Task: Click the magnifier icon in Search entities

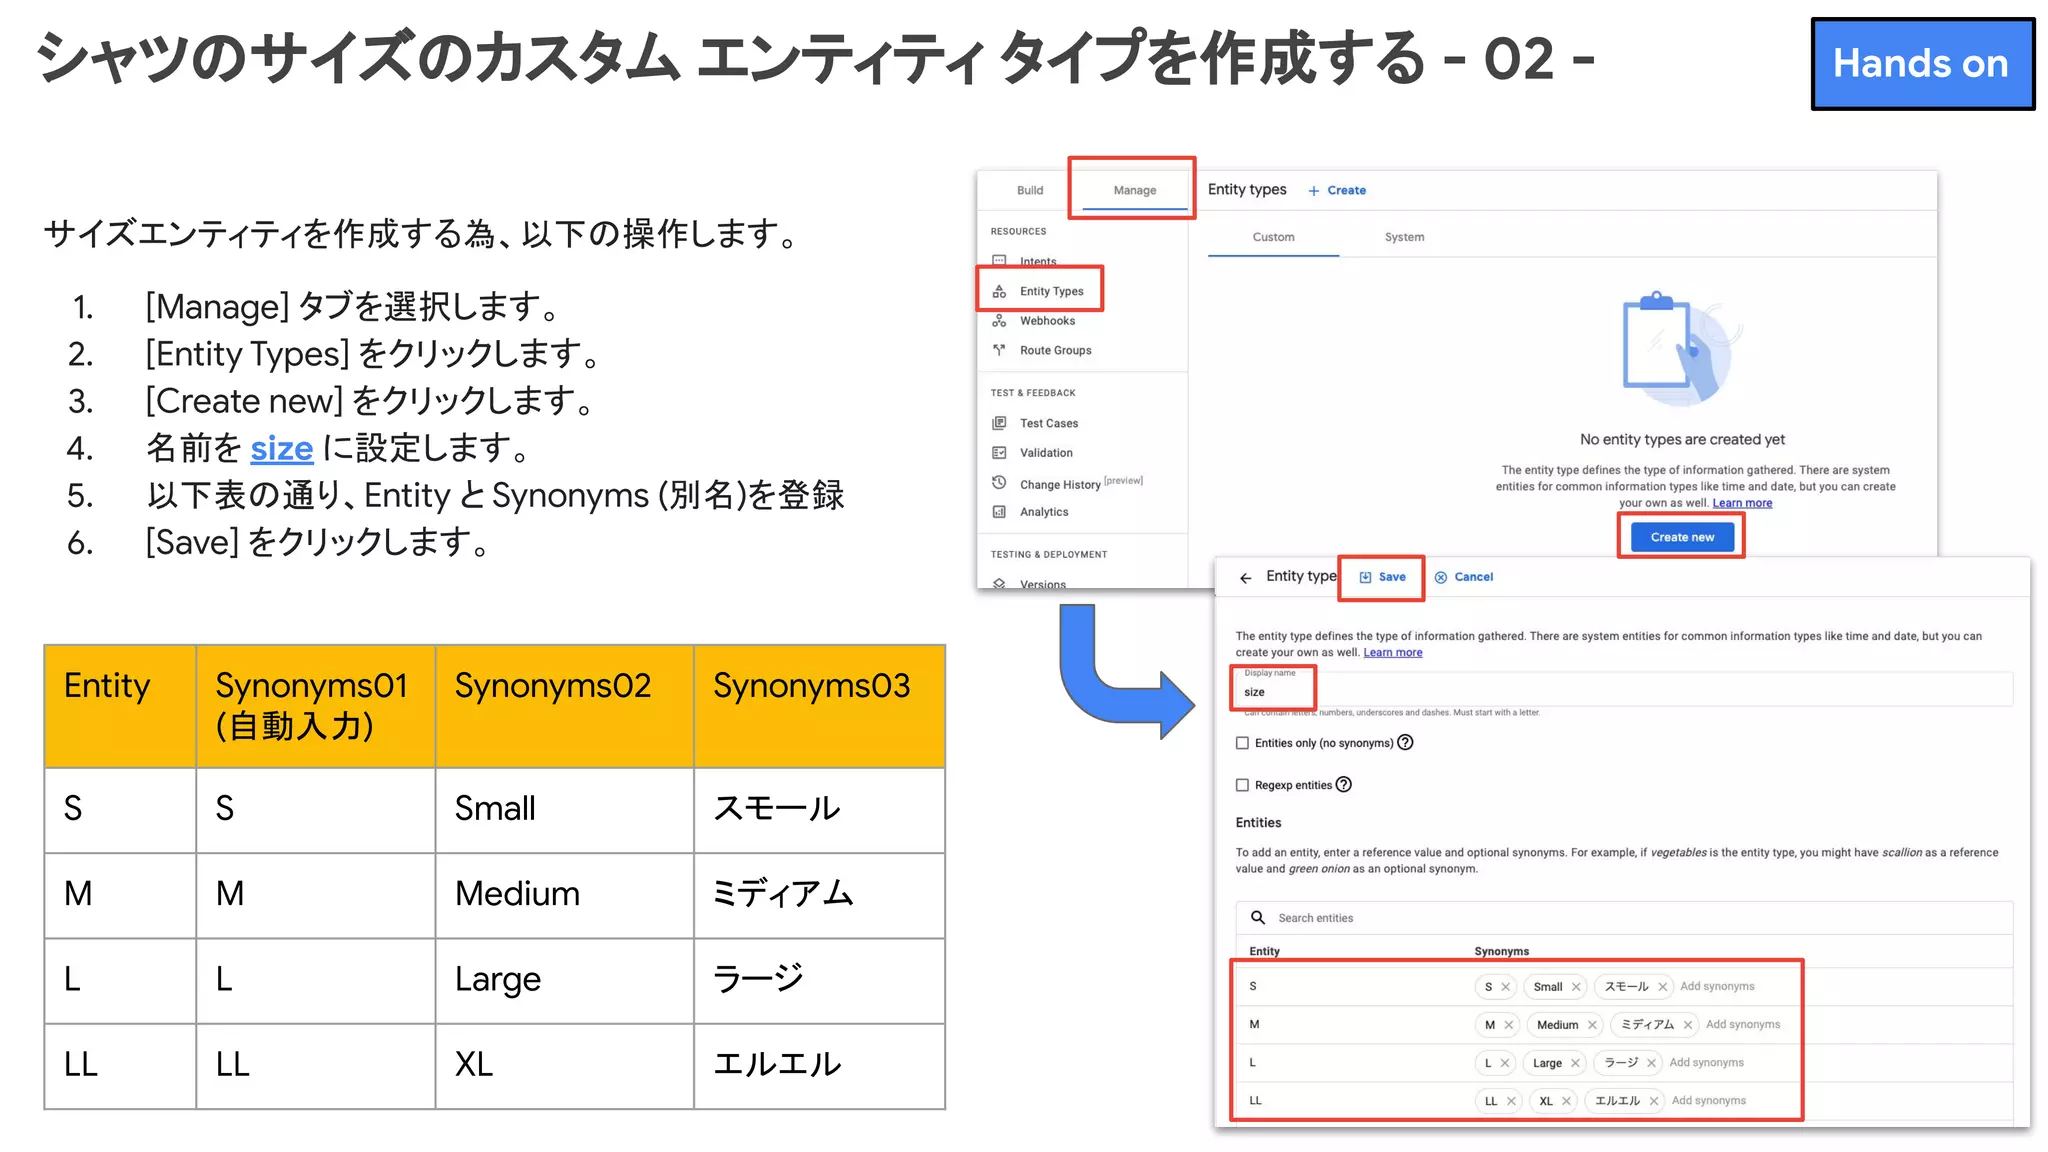Action: (1258, 917)
